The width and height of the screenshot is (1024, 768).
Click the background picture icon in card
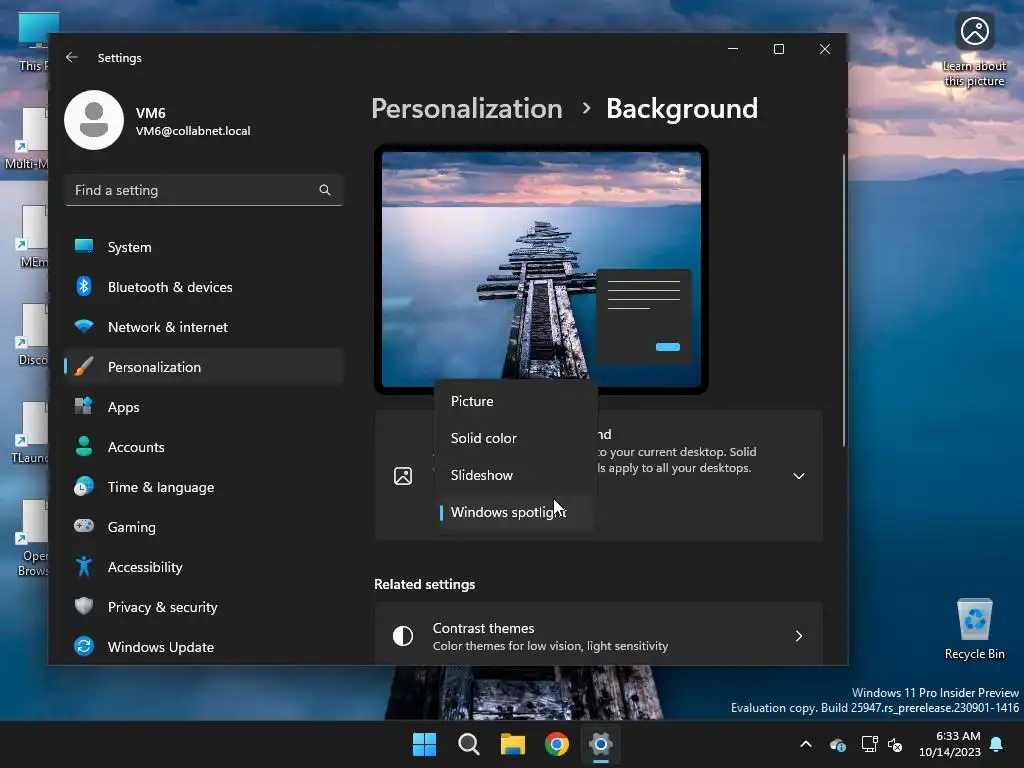coord(403,475)
